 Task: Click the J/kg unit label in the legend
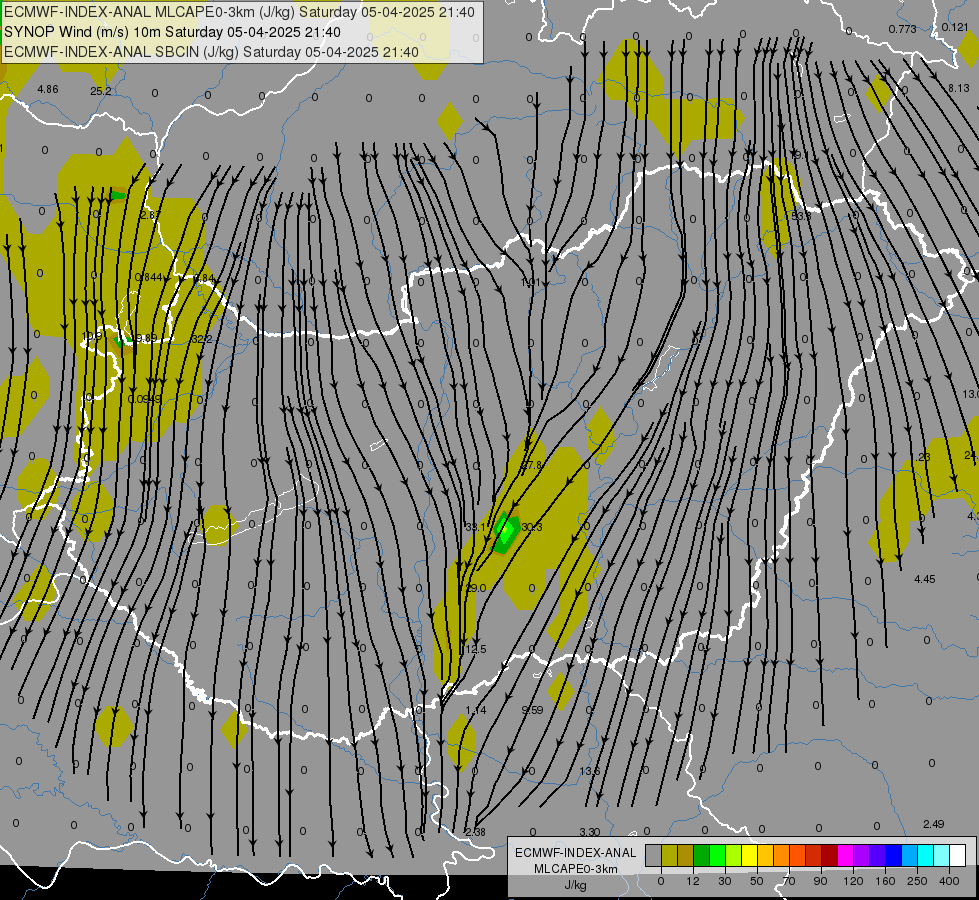pos(576,886)
